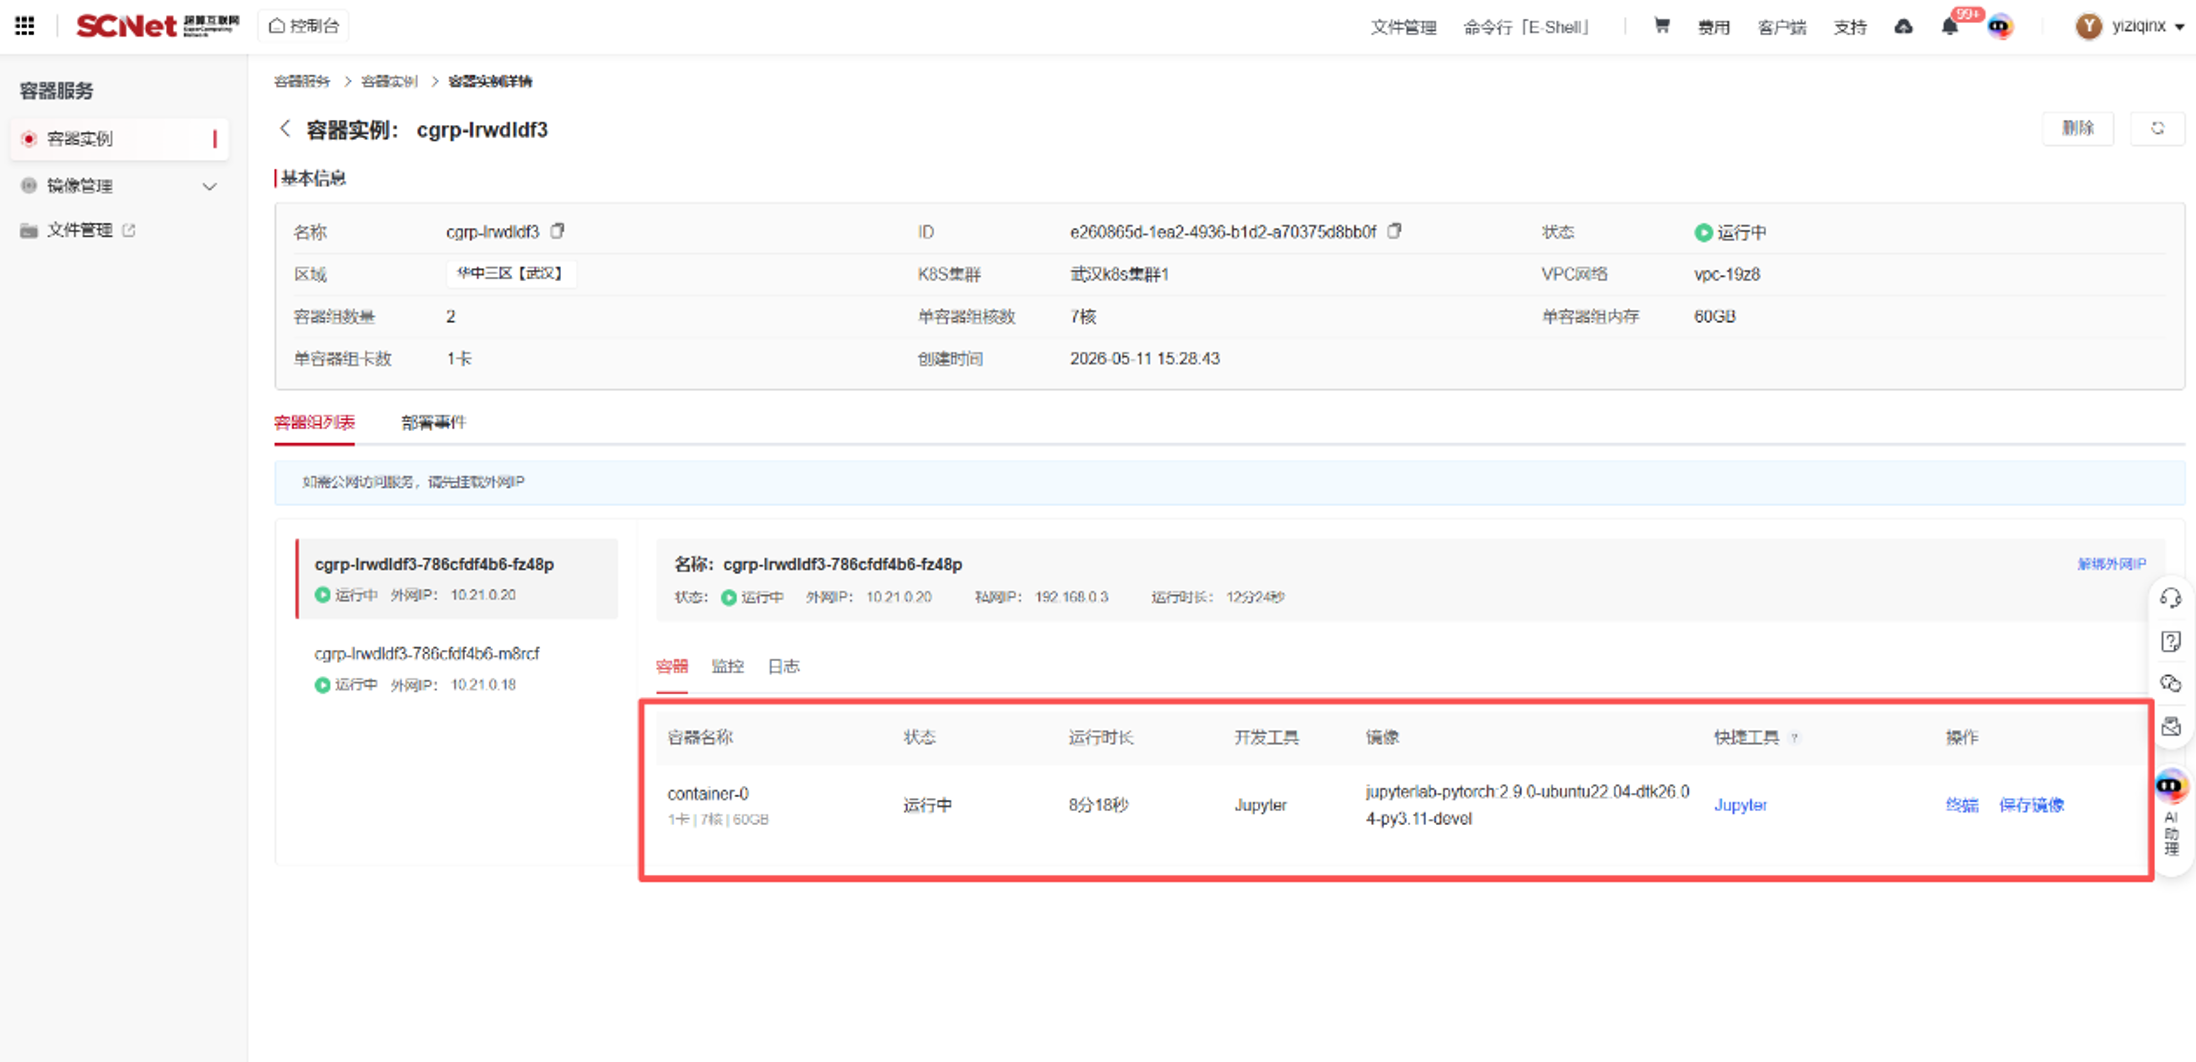Click the cloud upload icon in header

point(1904,27)
